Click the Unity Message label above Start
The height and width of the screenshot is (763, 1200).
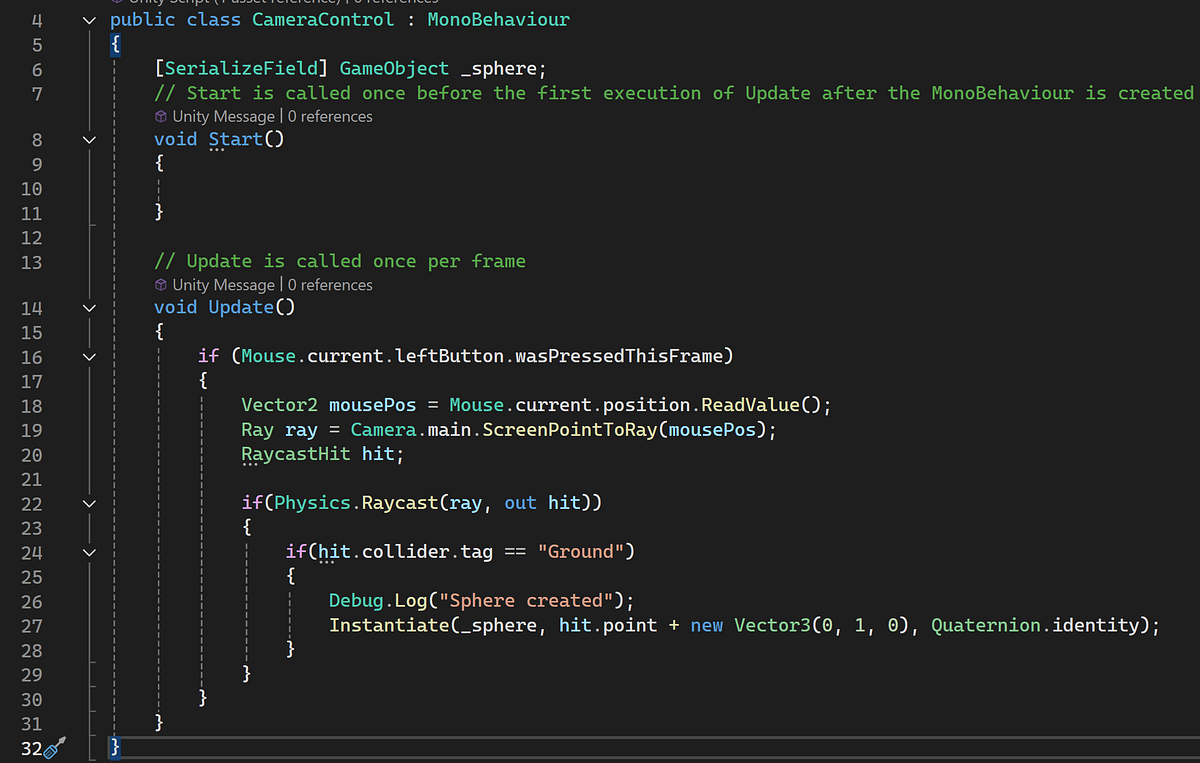(x=222, y=116)
